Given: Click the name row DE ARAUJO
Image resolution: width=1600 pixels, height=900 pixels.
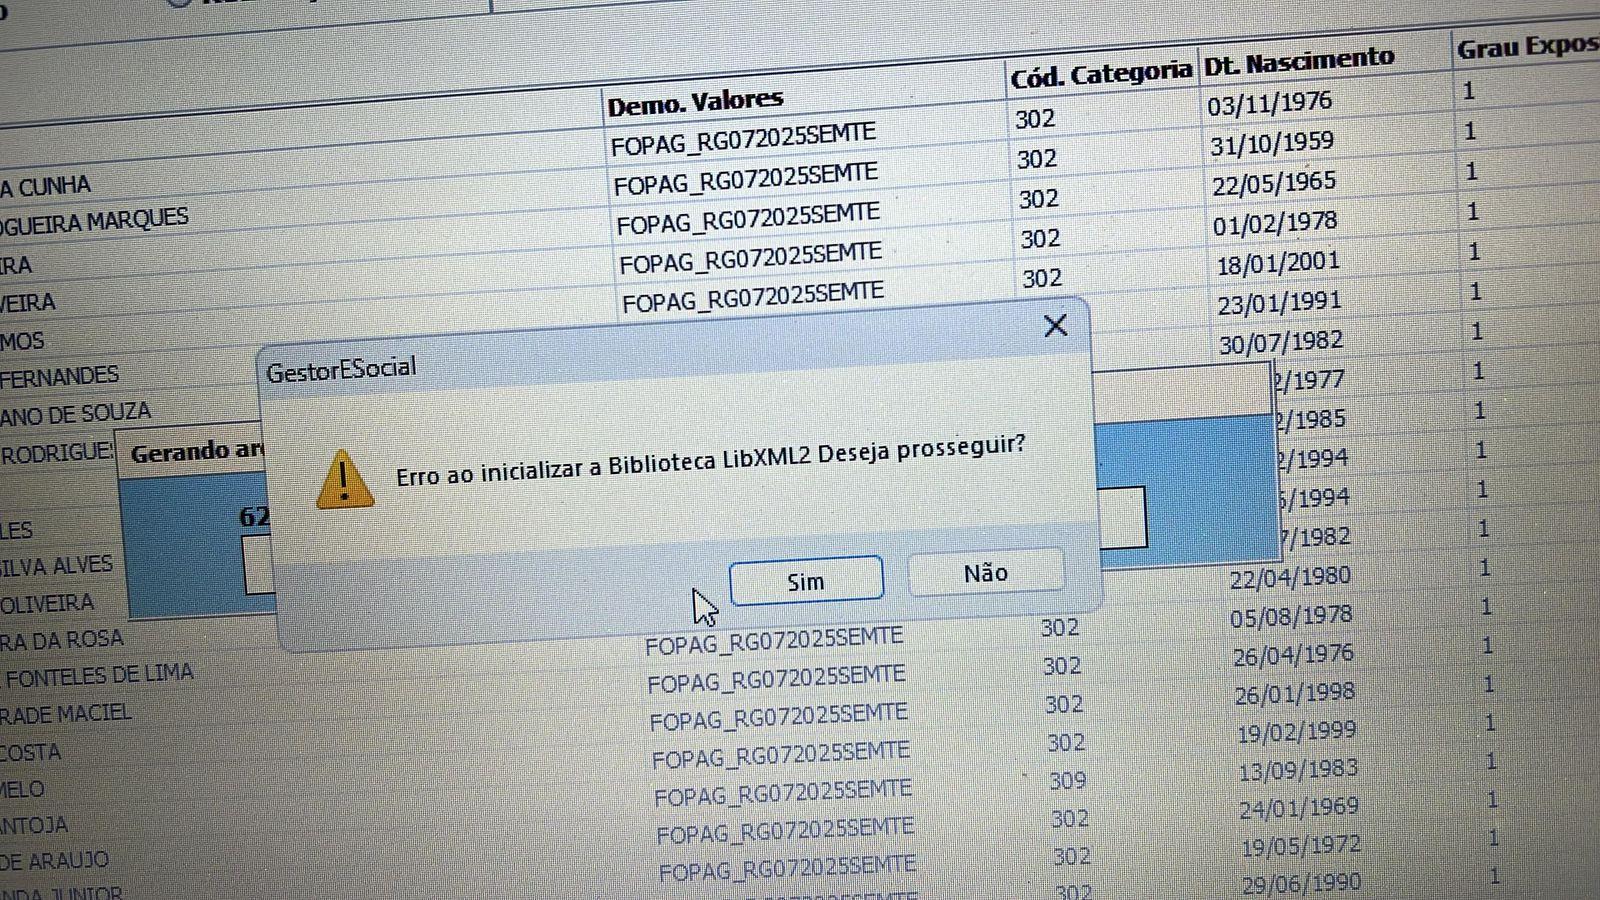Looking at the screenshot, I should pos(54,861).
